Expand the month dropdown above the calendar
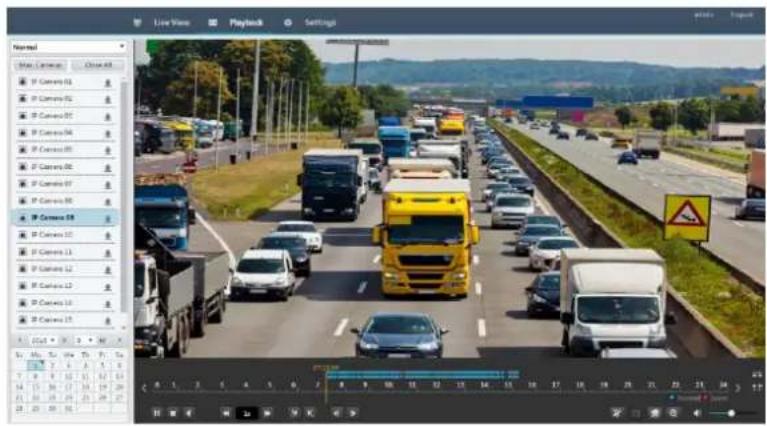The image size is (767, 426). tap(84, 340)
